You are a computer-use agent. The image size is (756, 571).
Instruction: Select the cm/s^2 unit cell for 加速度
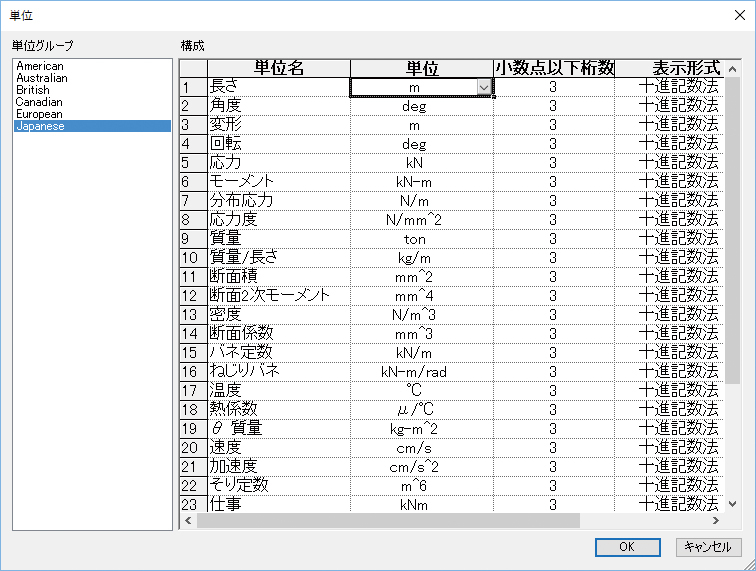click(x=422, y=467)
